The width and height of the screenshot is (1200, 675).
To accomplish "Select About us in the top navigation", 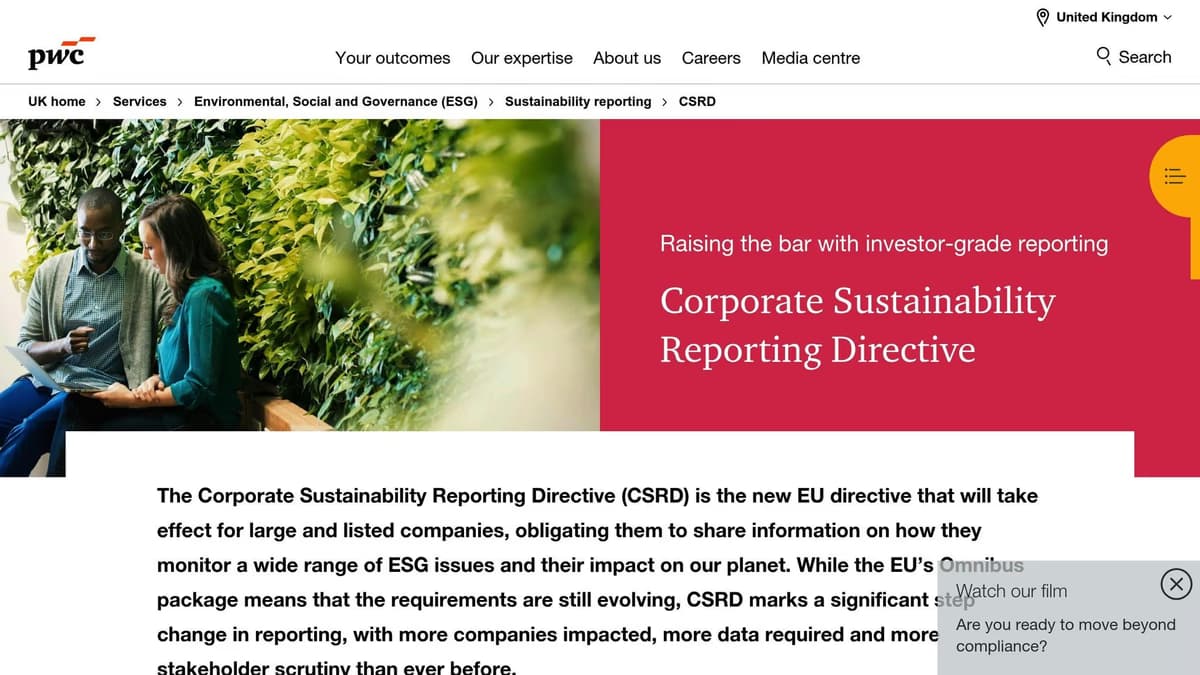I will pyautogui.click(x=626, y=58).
